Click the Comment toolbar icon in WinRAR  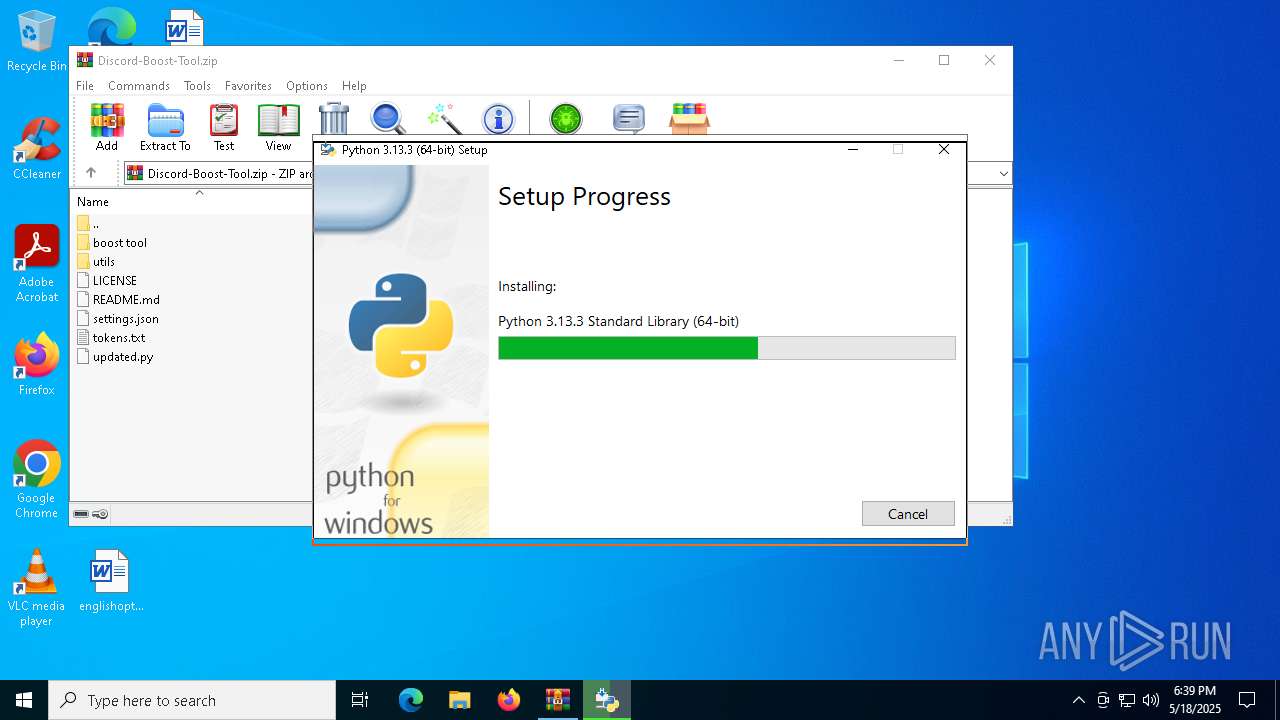point(628,119)
